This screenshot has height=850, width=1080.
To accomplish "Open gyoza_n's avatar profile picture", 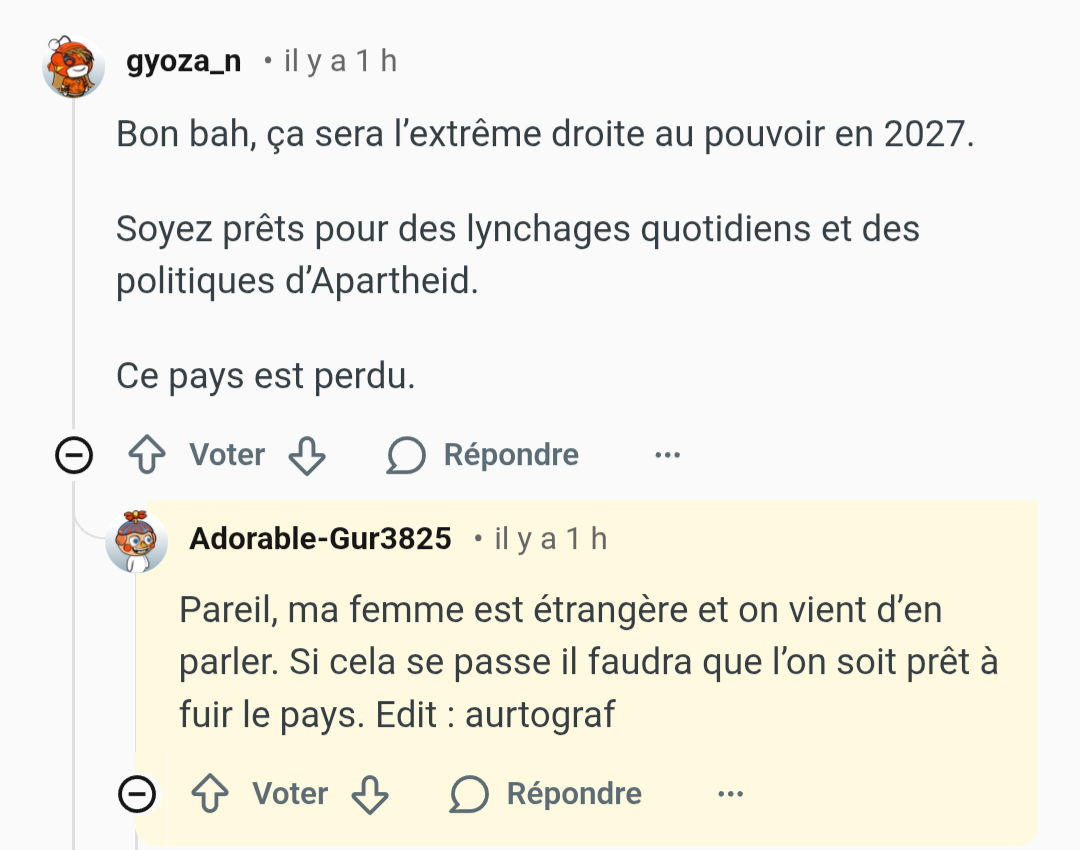I will [74, 66].
